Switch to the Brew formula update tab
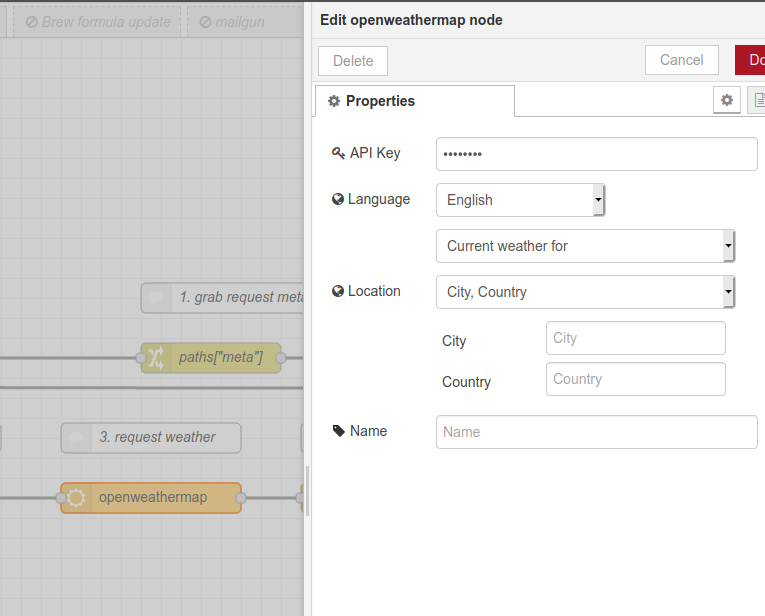Viewport: 765px width, 616px height. pyautogui.click(x=98, y=22)
